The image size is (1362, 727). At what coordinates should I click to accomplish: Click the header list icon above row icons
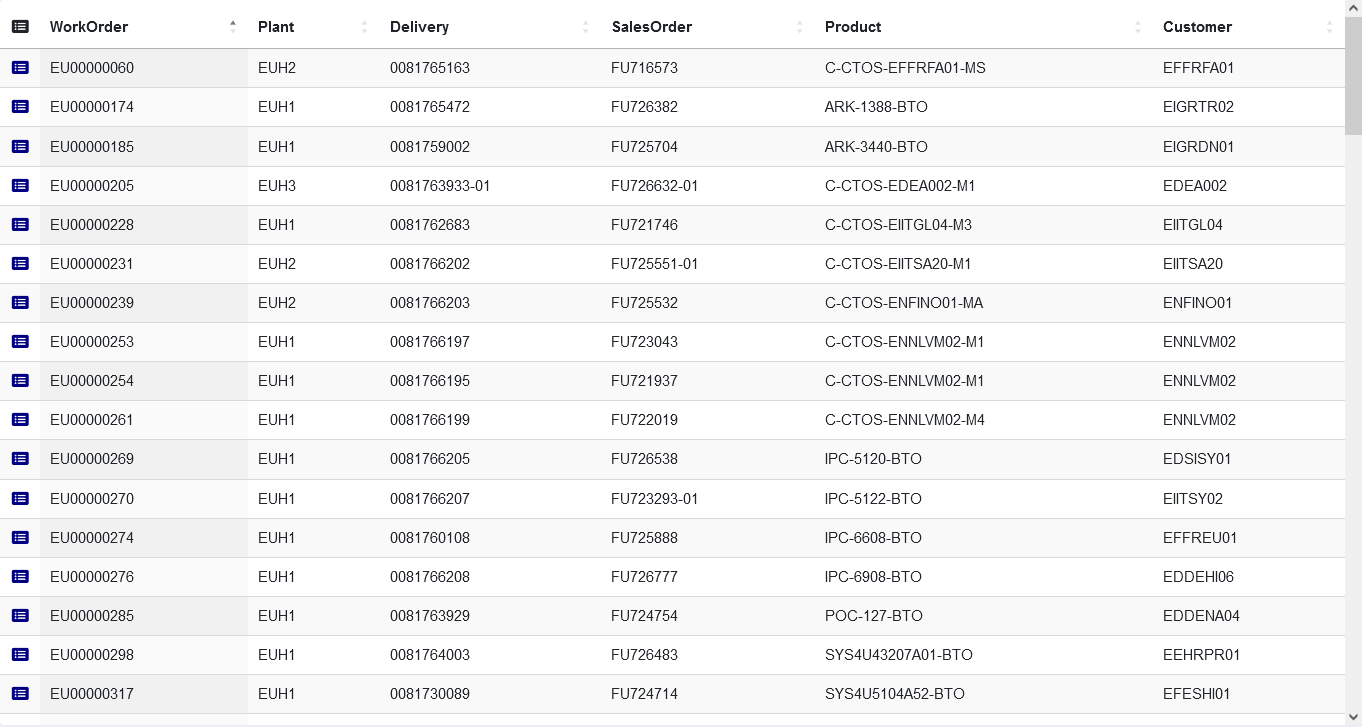tap(20, 27)
